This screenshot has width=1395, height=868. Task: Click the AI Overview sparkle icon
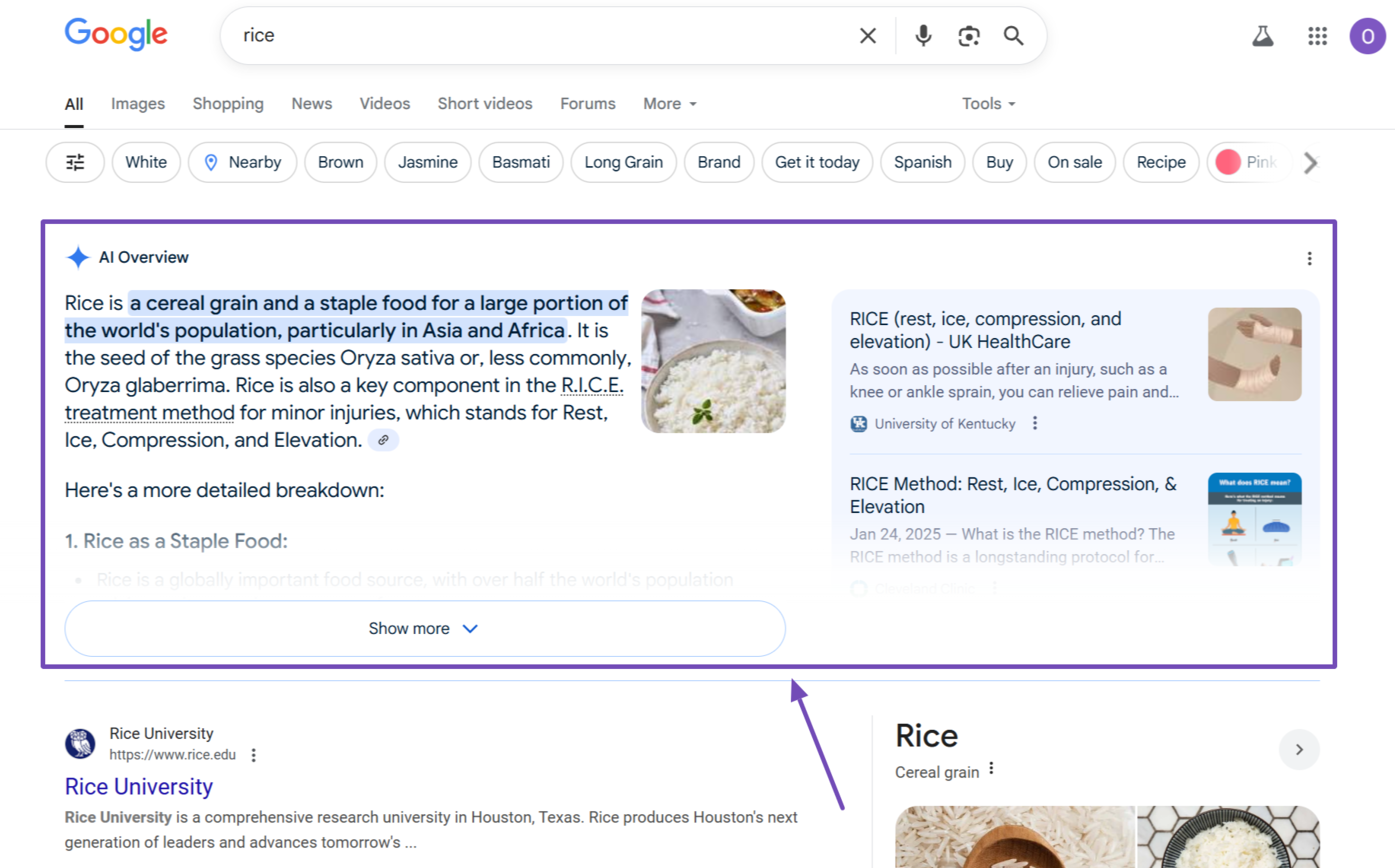click(x=78, y=258)
